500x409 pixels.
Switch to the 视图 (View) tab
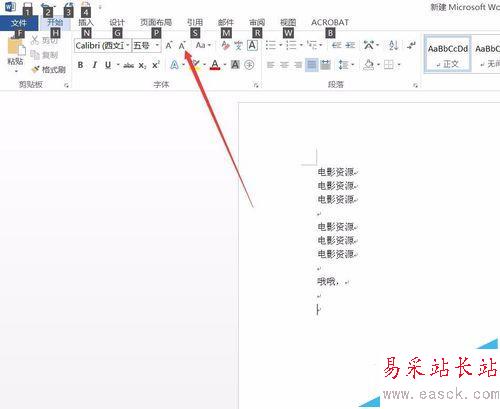click(x=288, y=22)
